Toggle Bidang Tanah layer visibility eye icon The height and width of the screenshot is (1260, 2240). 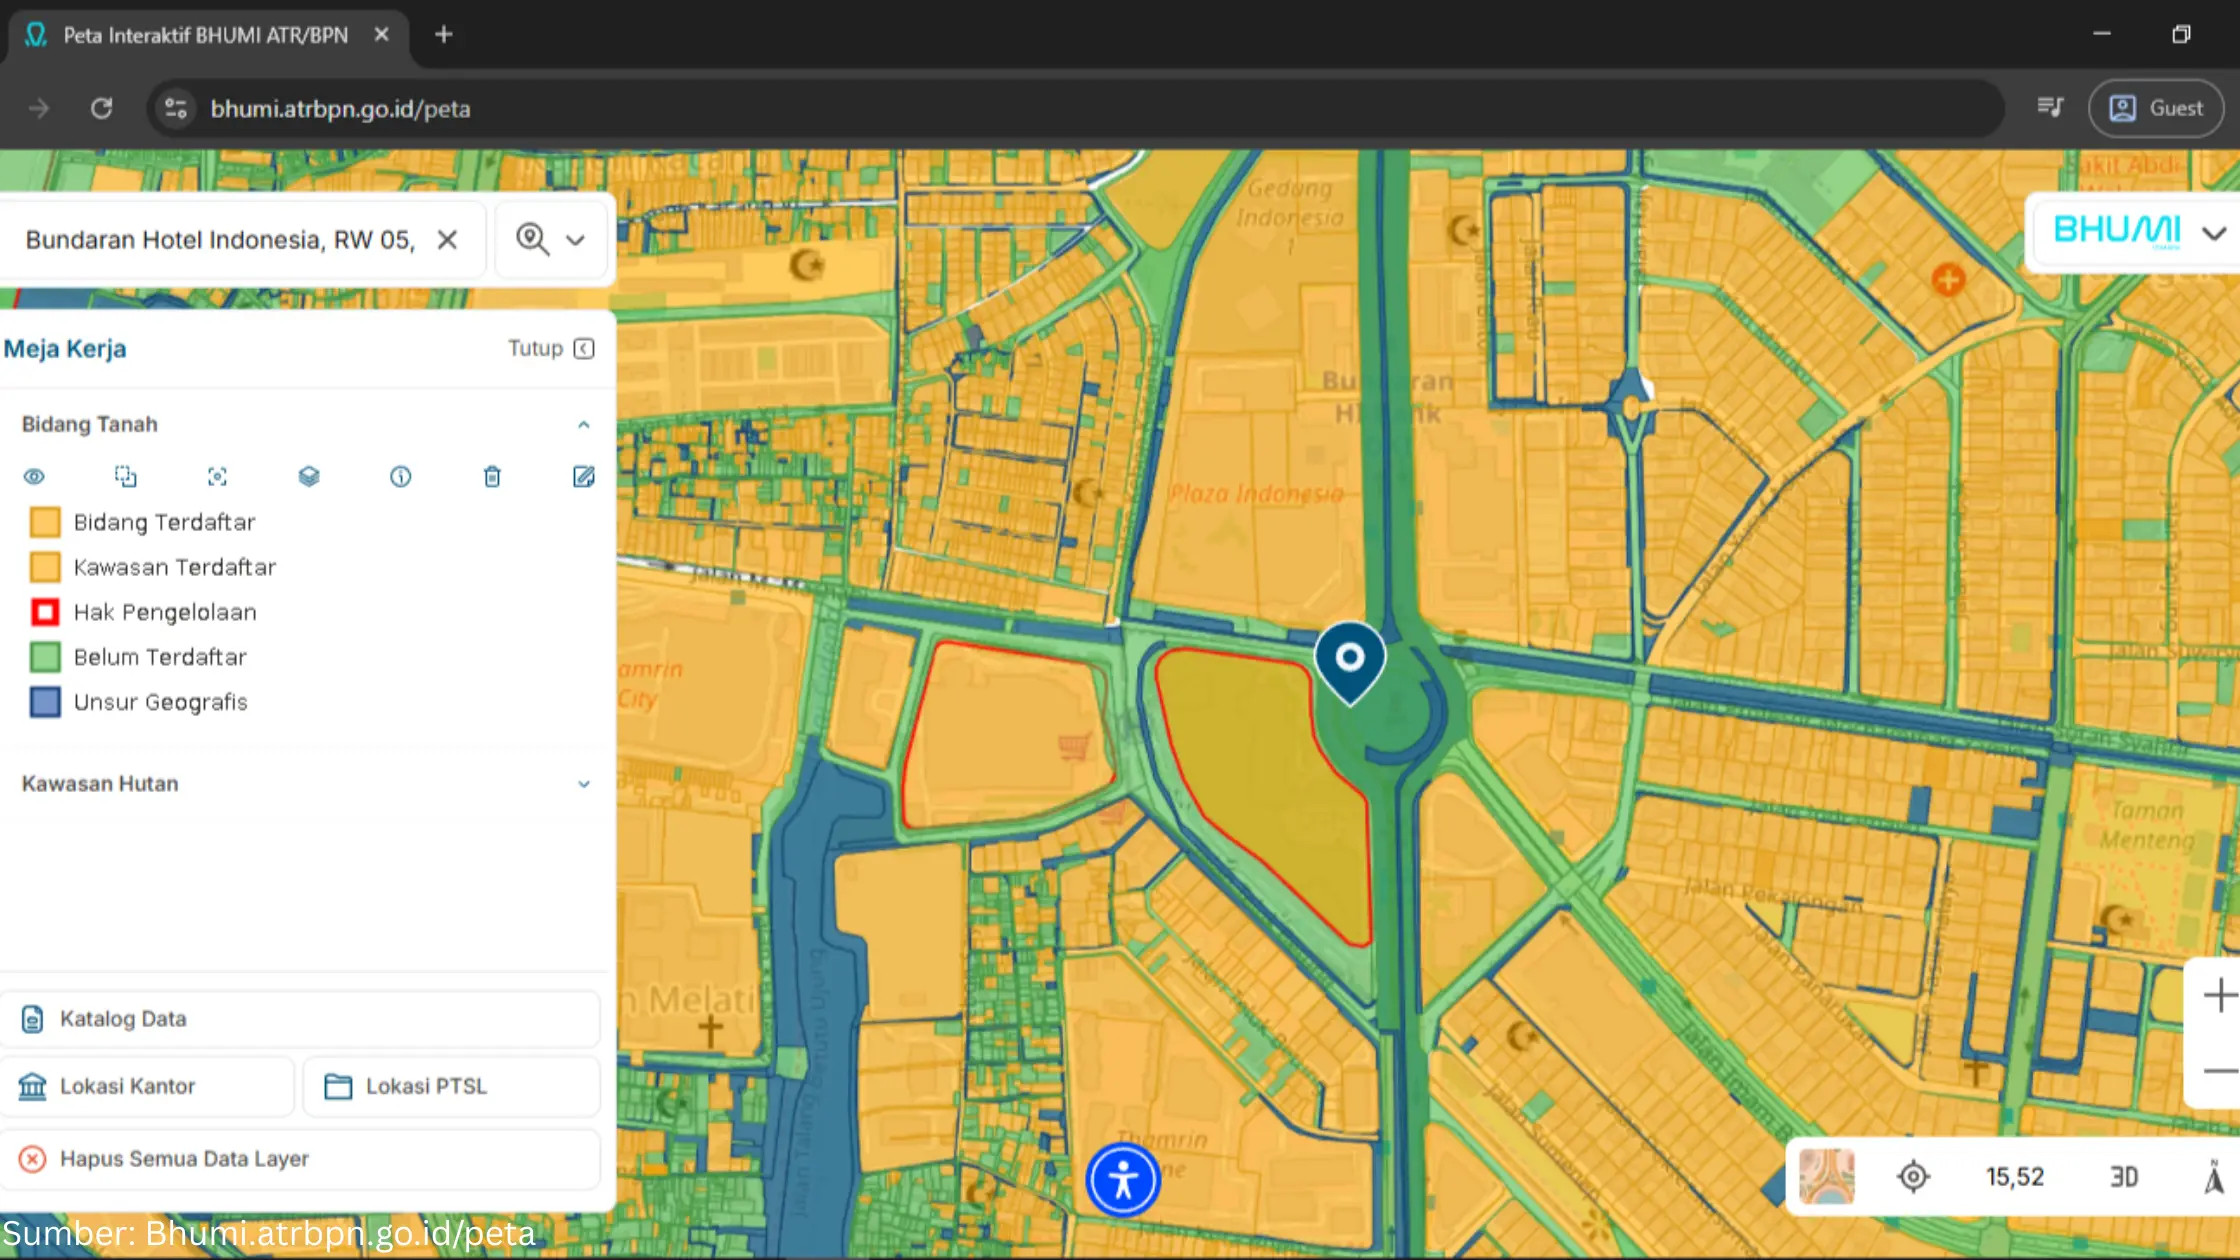point(34,477)
